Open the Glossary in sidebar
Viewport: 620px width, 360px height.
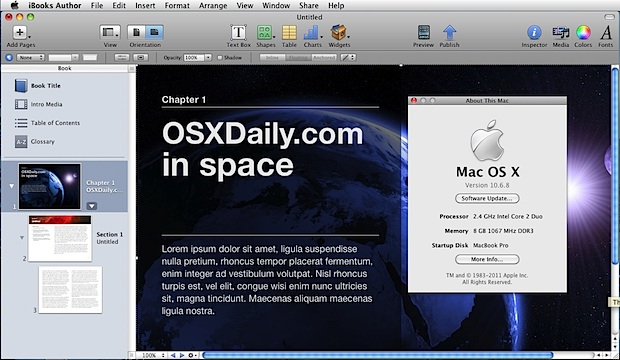click(35, 142)
